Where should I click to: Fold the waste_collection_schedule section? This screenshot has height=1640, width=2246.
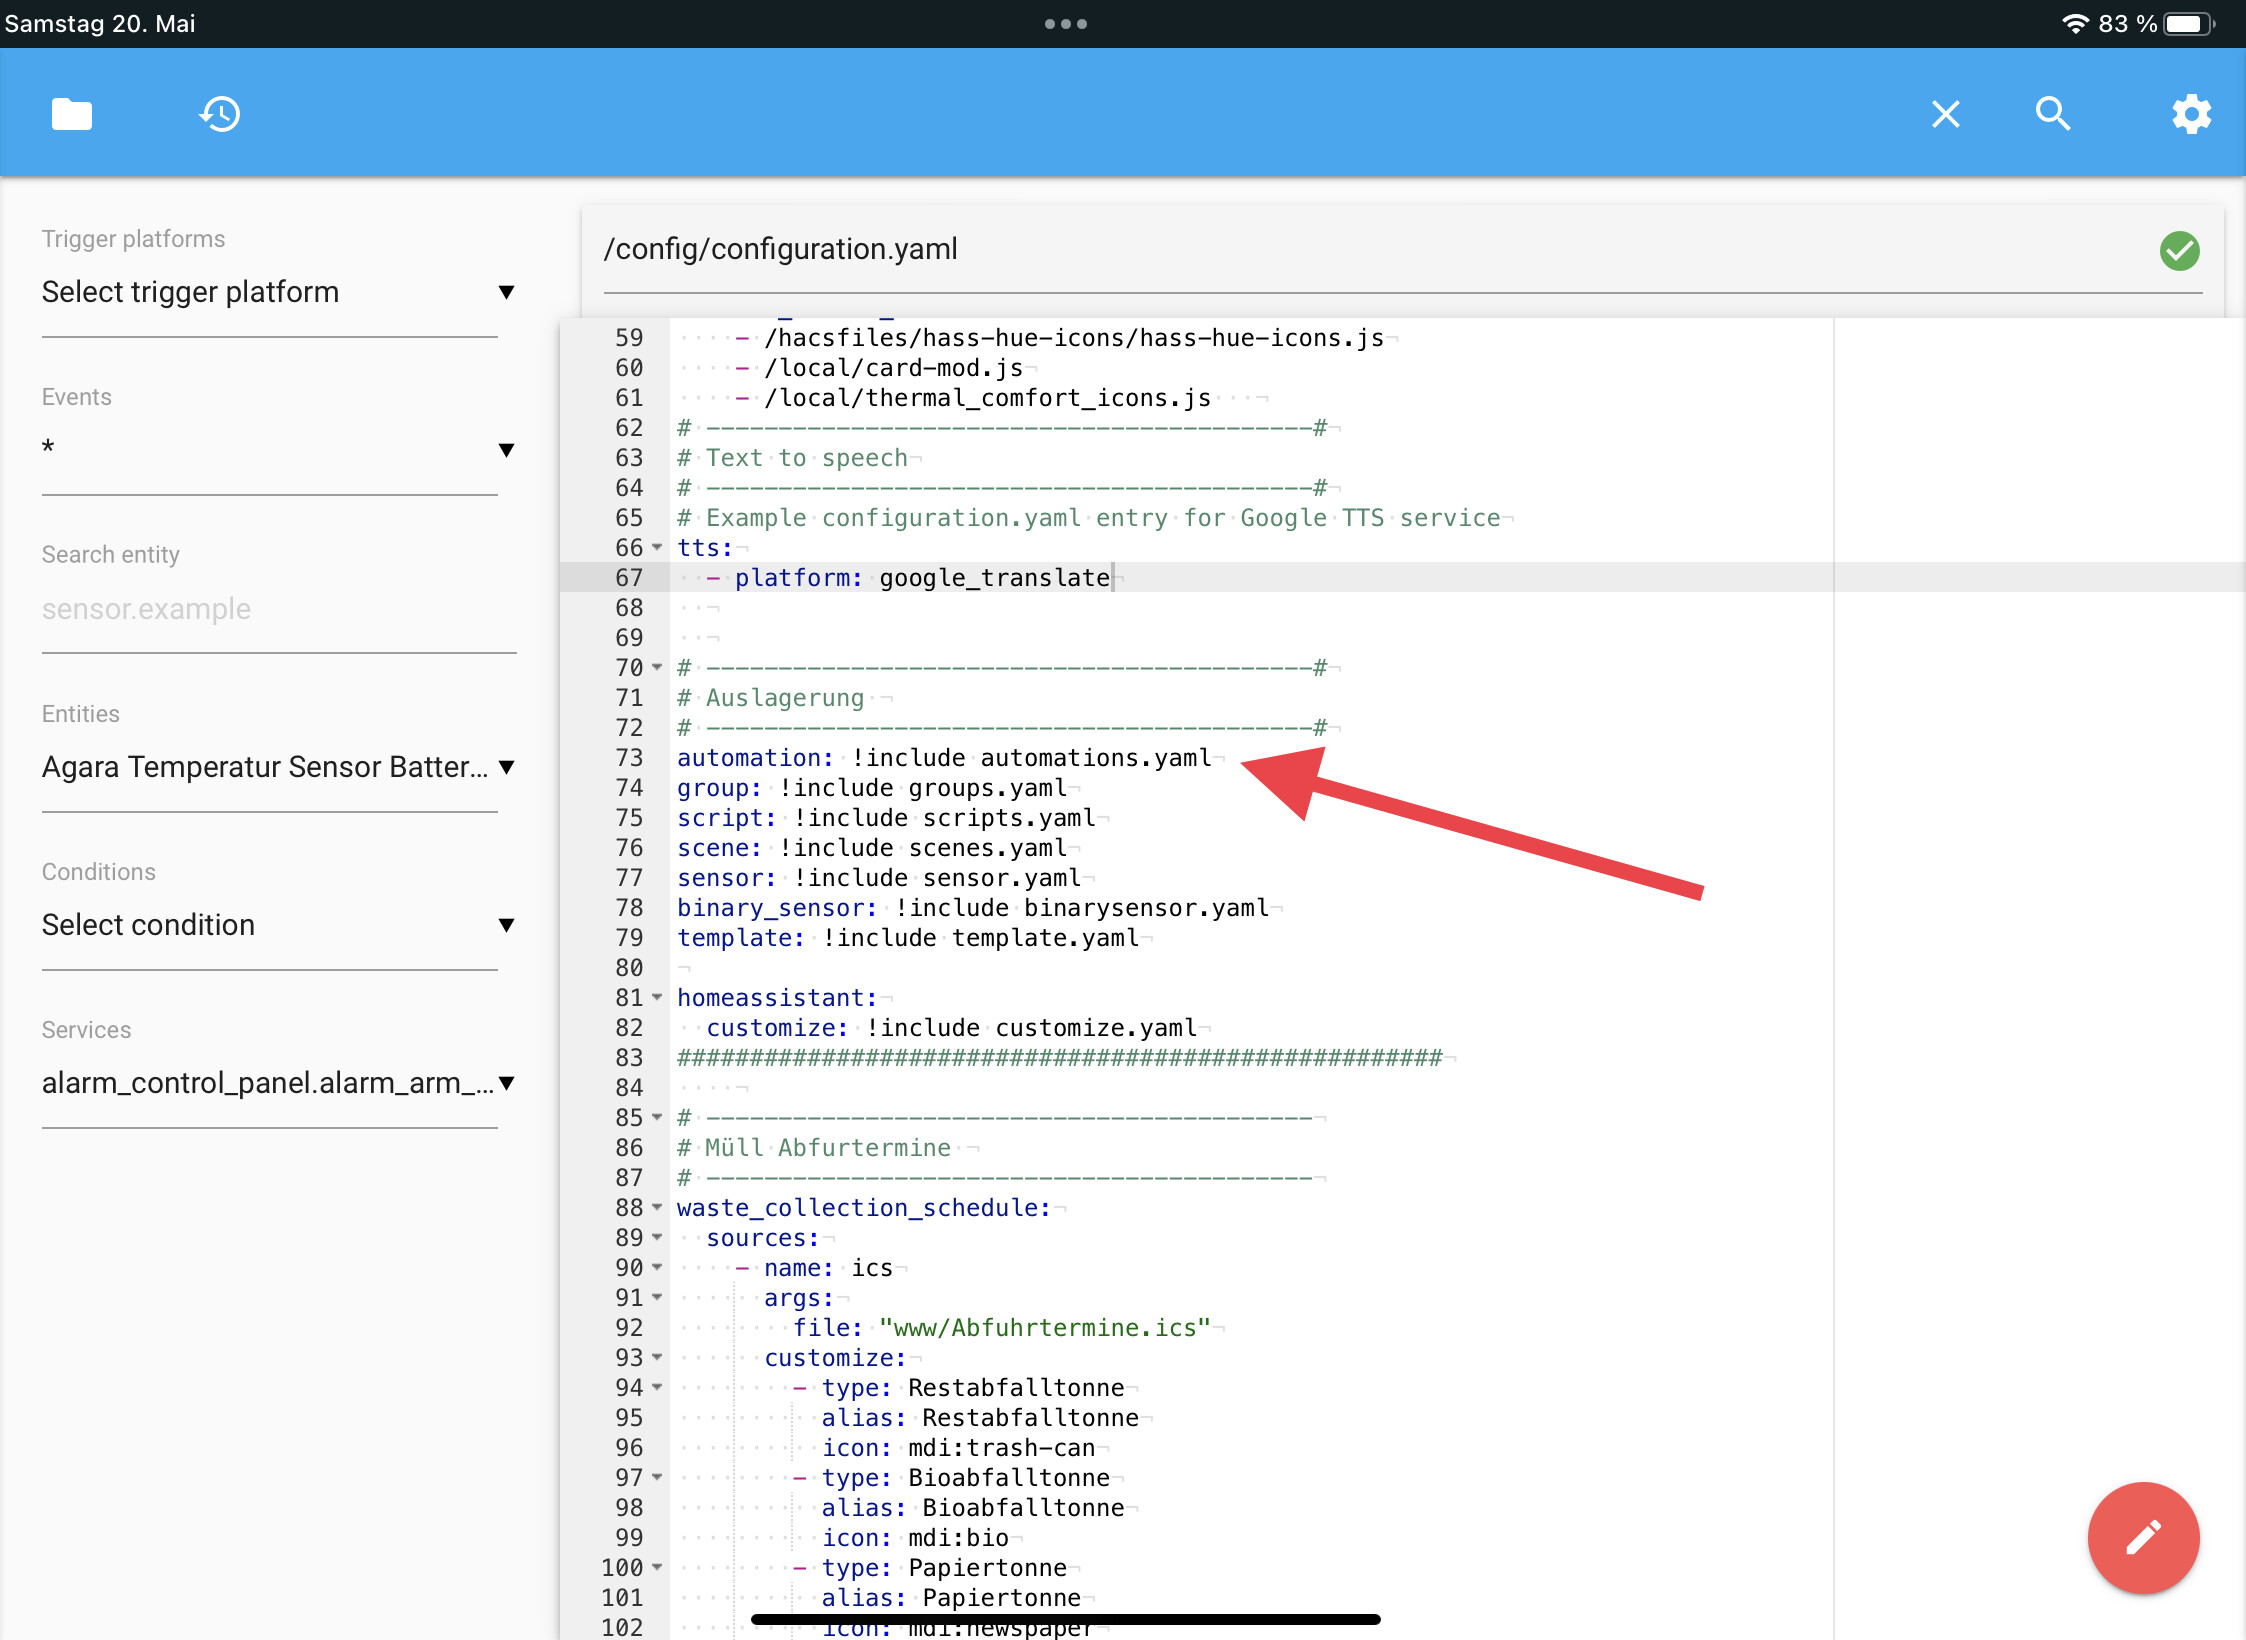[657, 1207]
